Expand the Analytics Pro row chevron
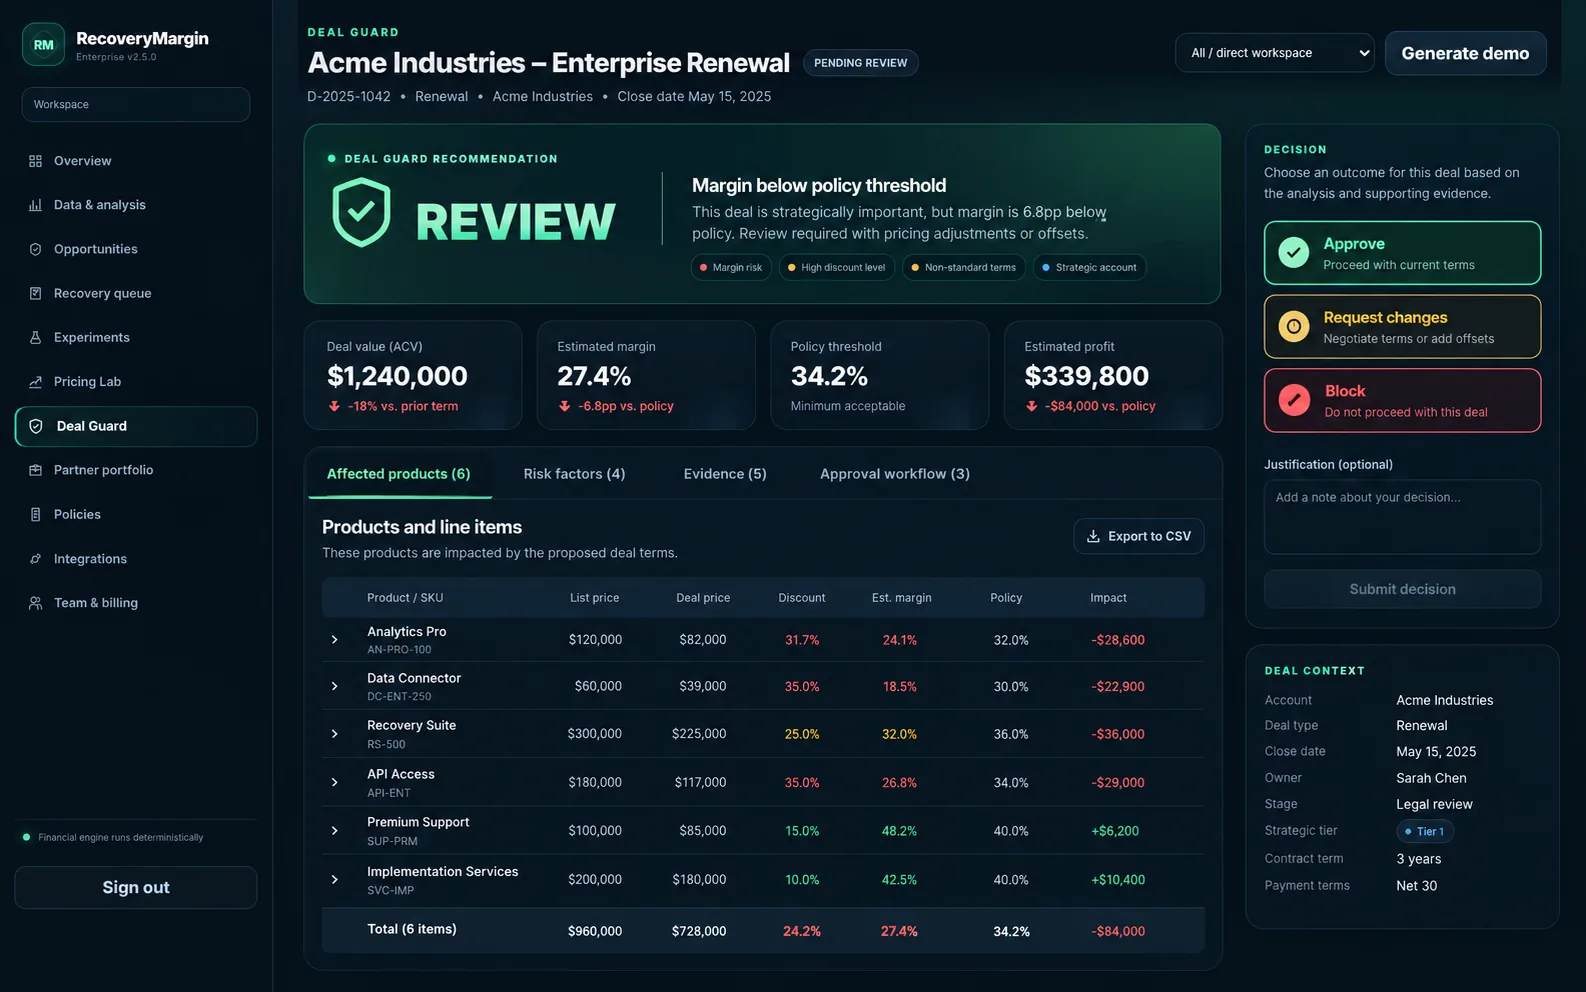Screen dimensions: 1586x992 pos(335,640)
